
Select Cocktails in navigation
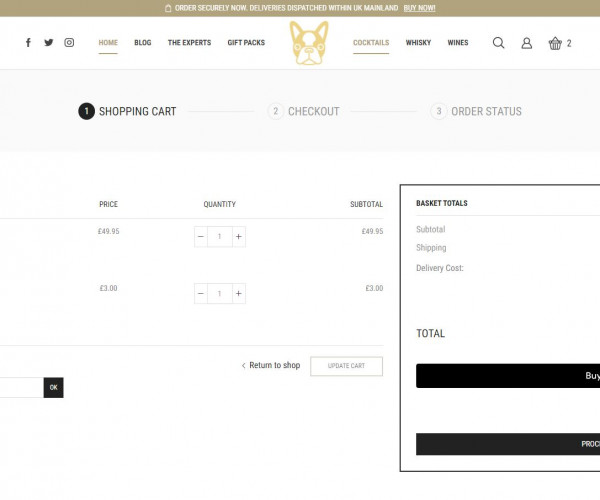(371, 43)
